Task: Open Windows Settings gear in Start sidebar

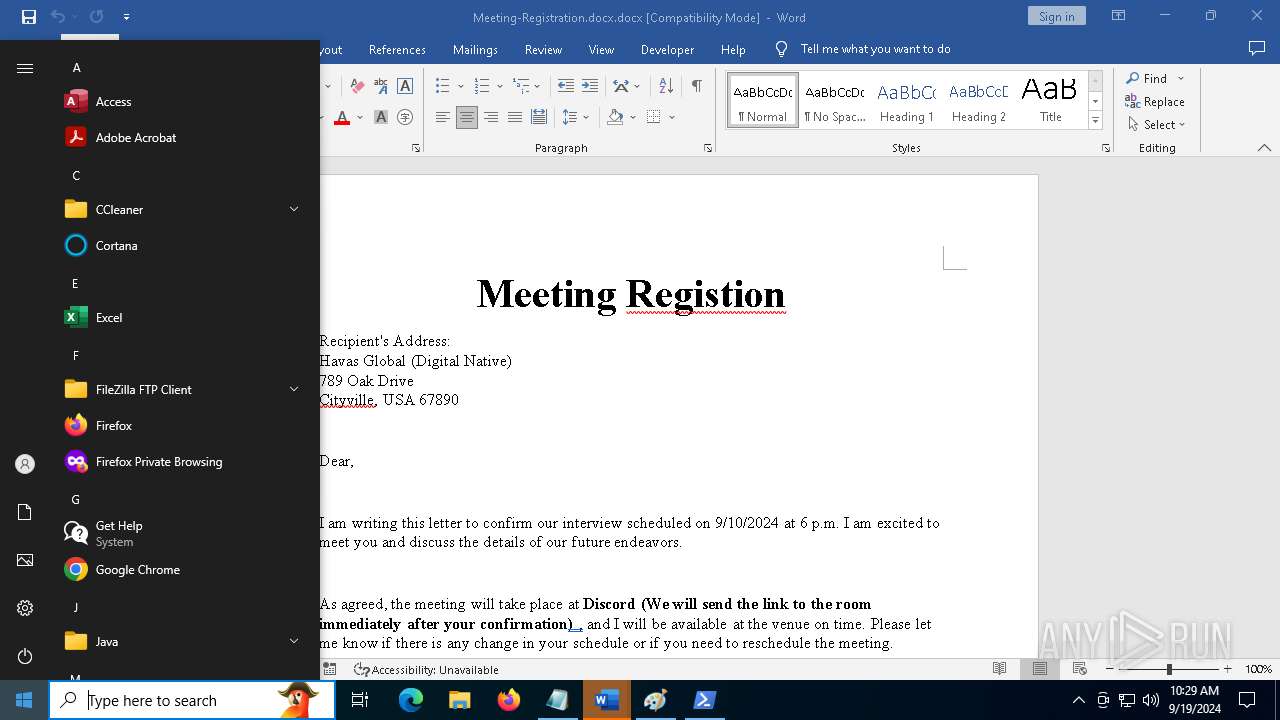Action: (x=25, y=608)
